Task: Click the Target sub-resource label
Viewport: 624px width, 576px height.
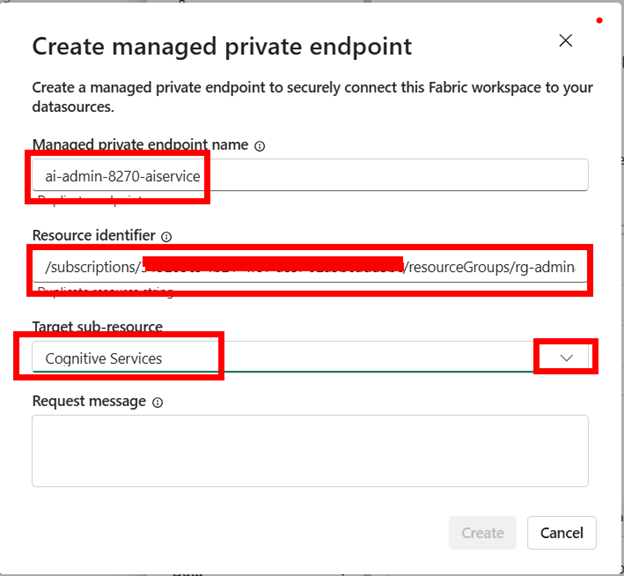Action: click(97, 327)
